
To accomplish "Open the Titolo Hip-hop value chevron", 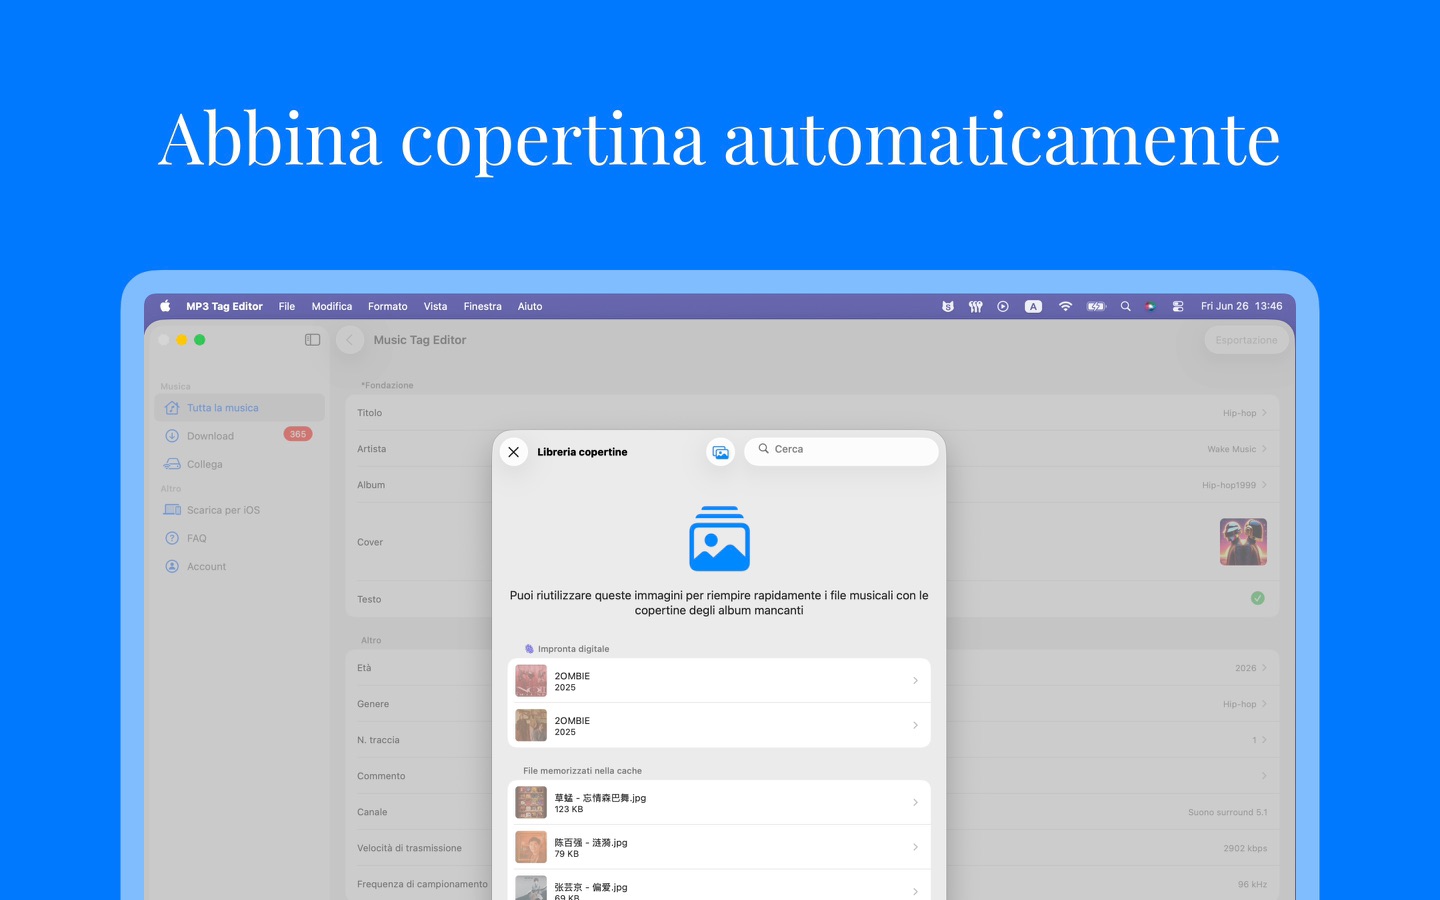I will [1264, 413].
